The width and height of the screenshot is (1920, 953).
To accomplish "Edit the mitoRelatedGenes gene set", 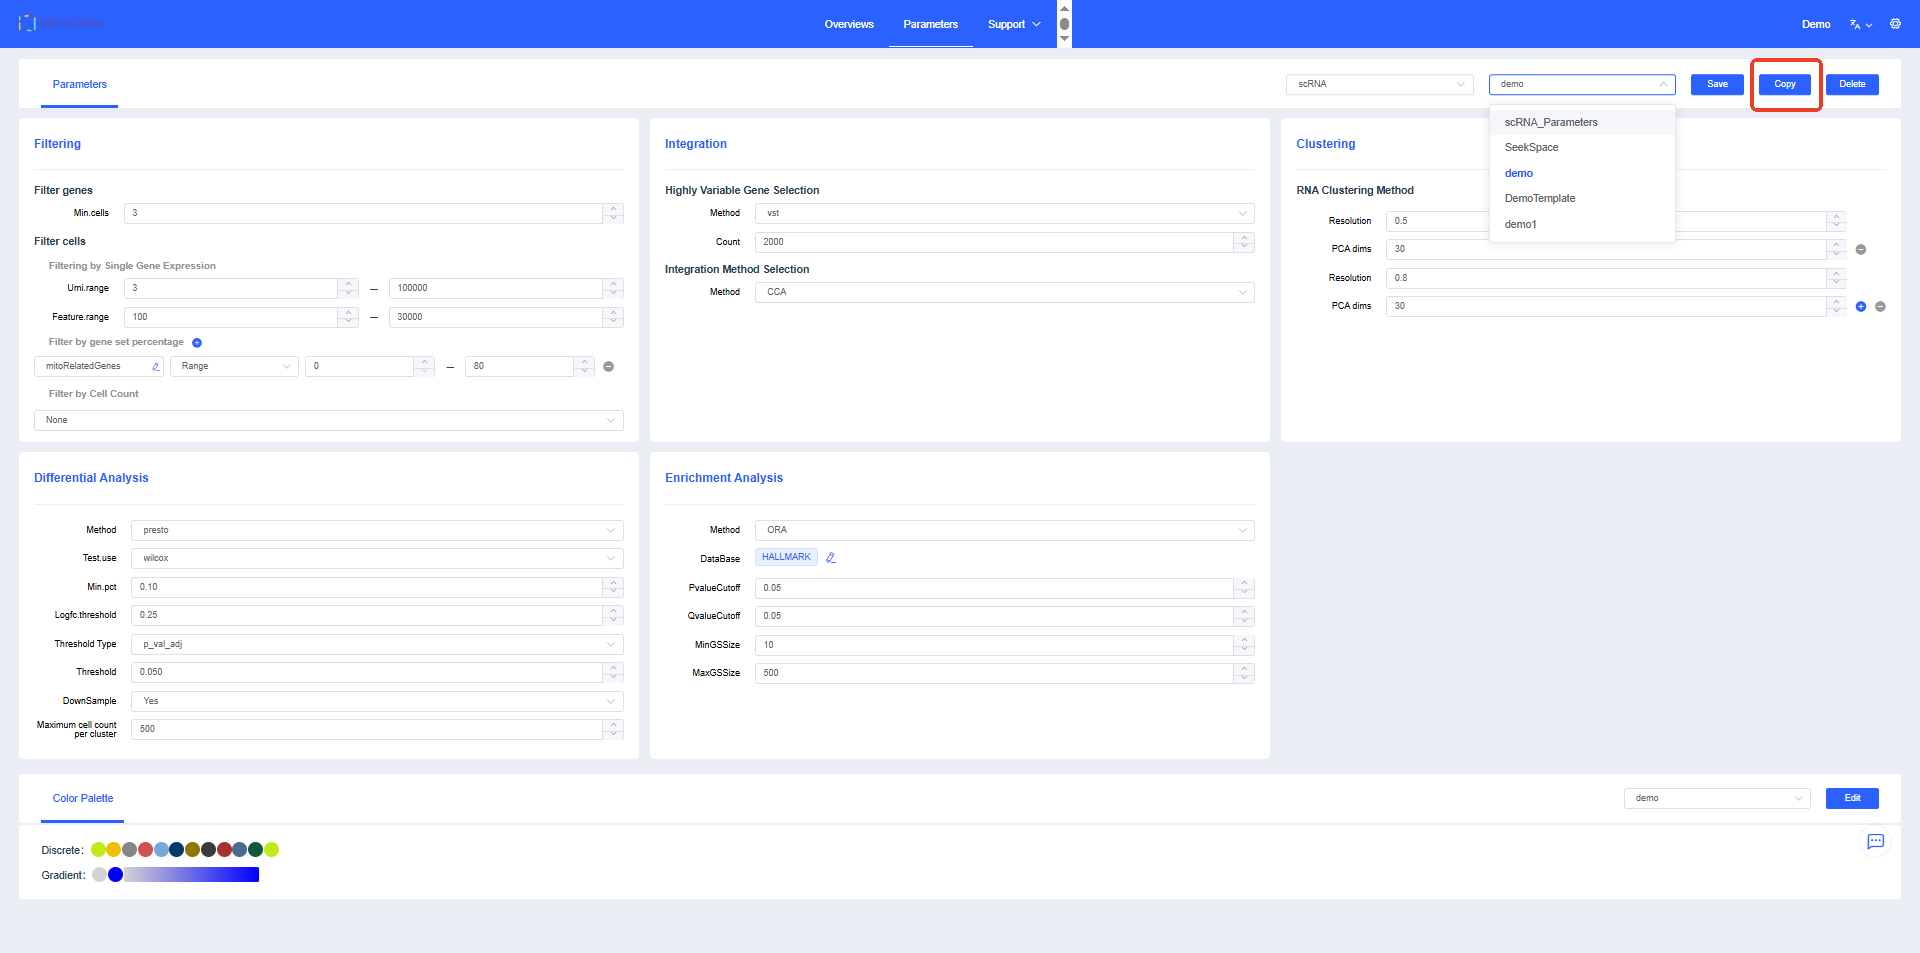I will (156, 367).
